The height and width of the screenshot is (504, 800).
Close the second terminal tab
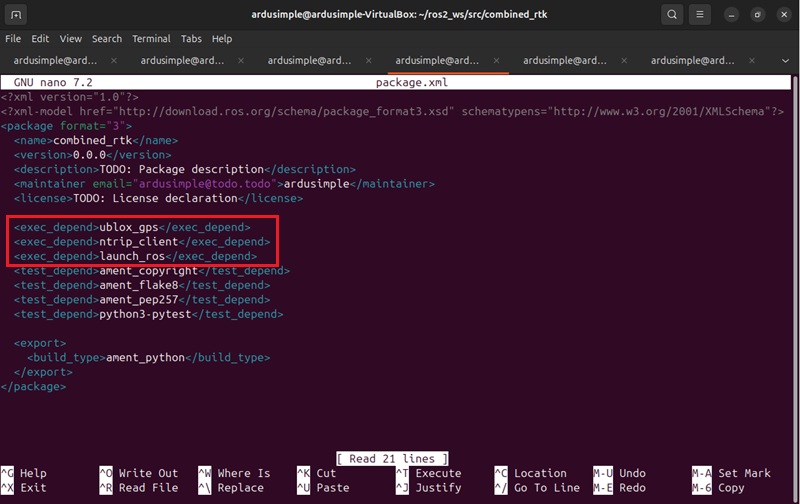coord(241,60)
